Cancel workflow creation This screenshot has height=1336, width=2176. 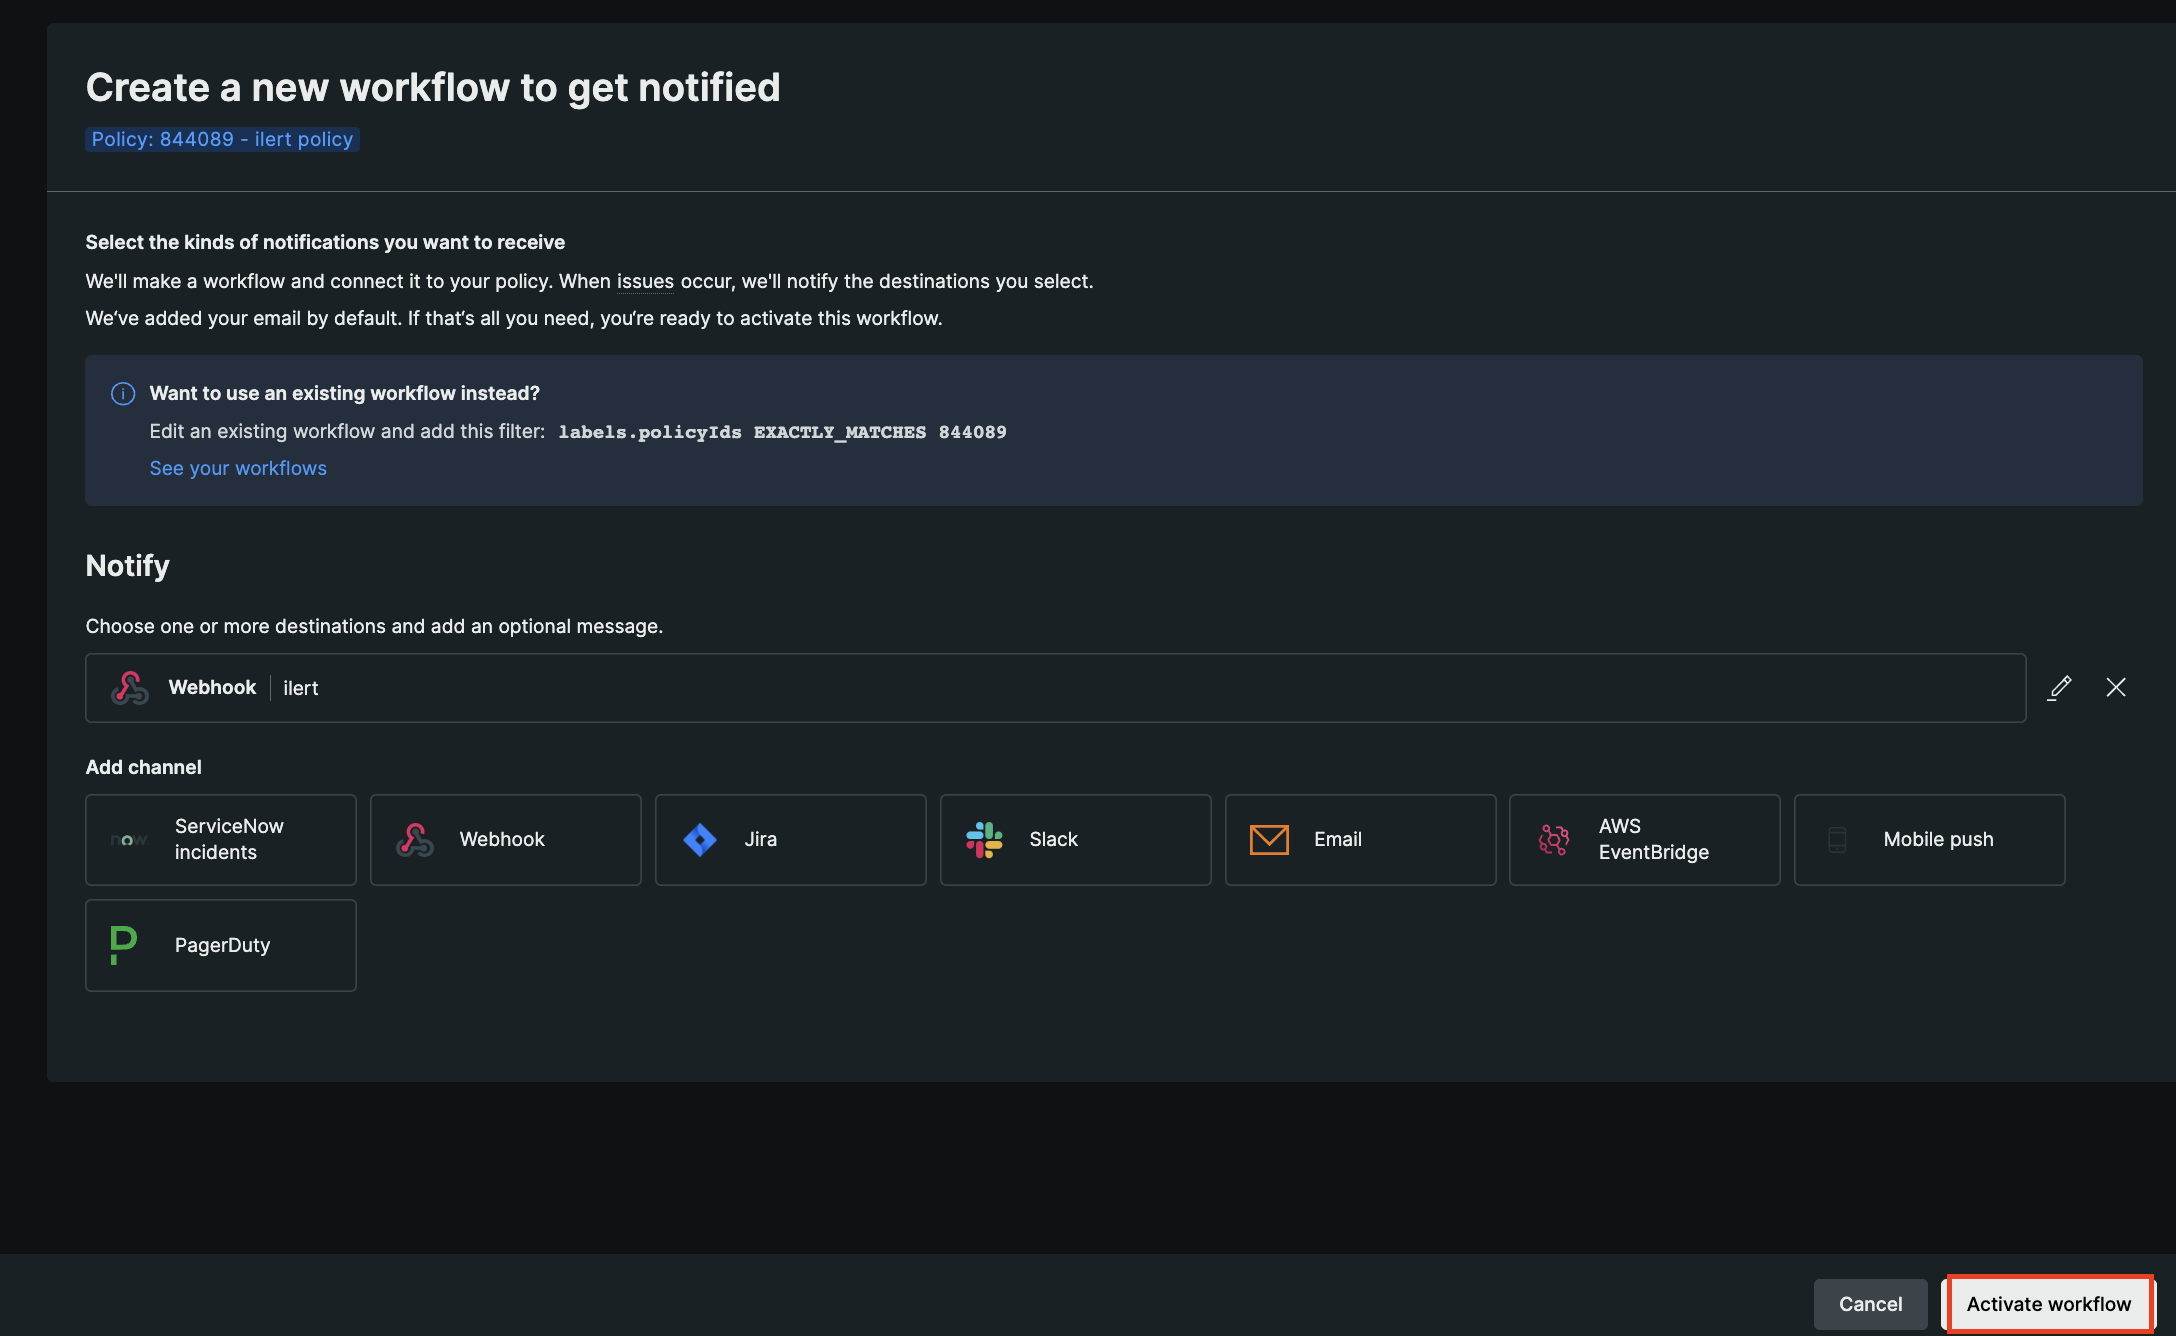[x=1869, y=1304]
